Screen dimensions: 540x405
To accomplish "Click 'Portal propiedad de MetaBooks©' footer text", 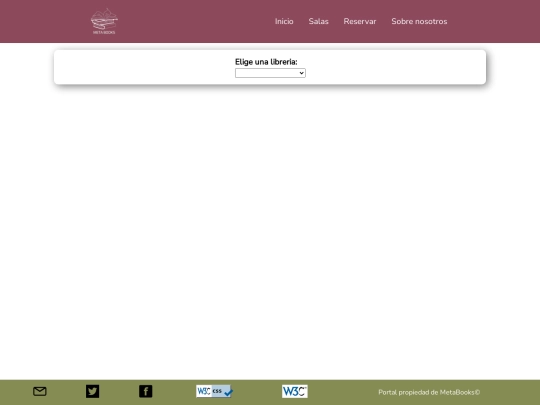I will point(429,392).
